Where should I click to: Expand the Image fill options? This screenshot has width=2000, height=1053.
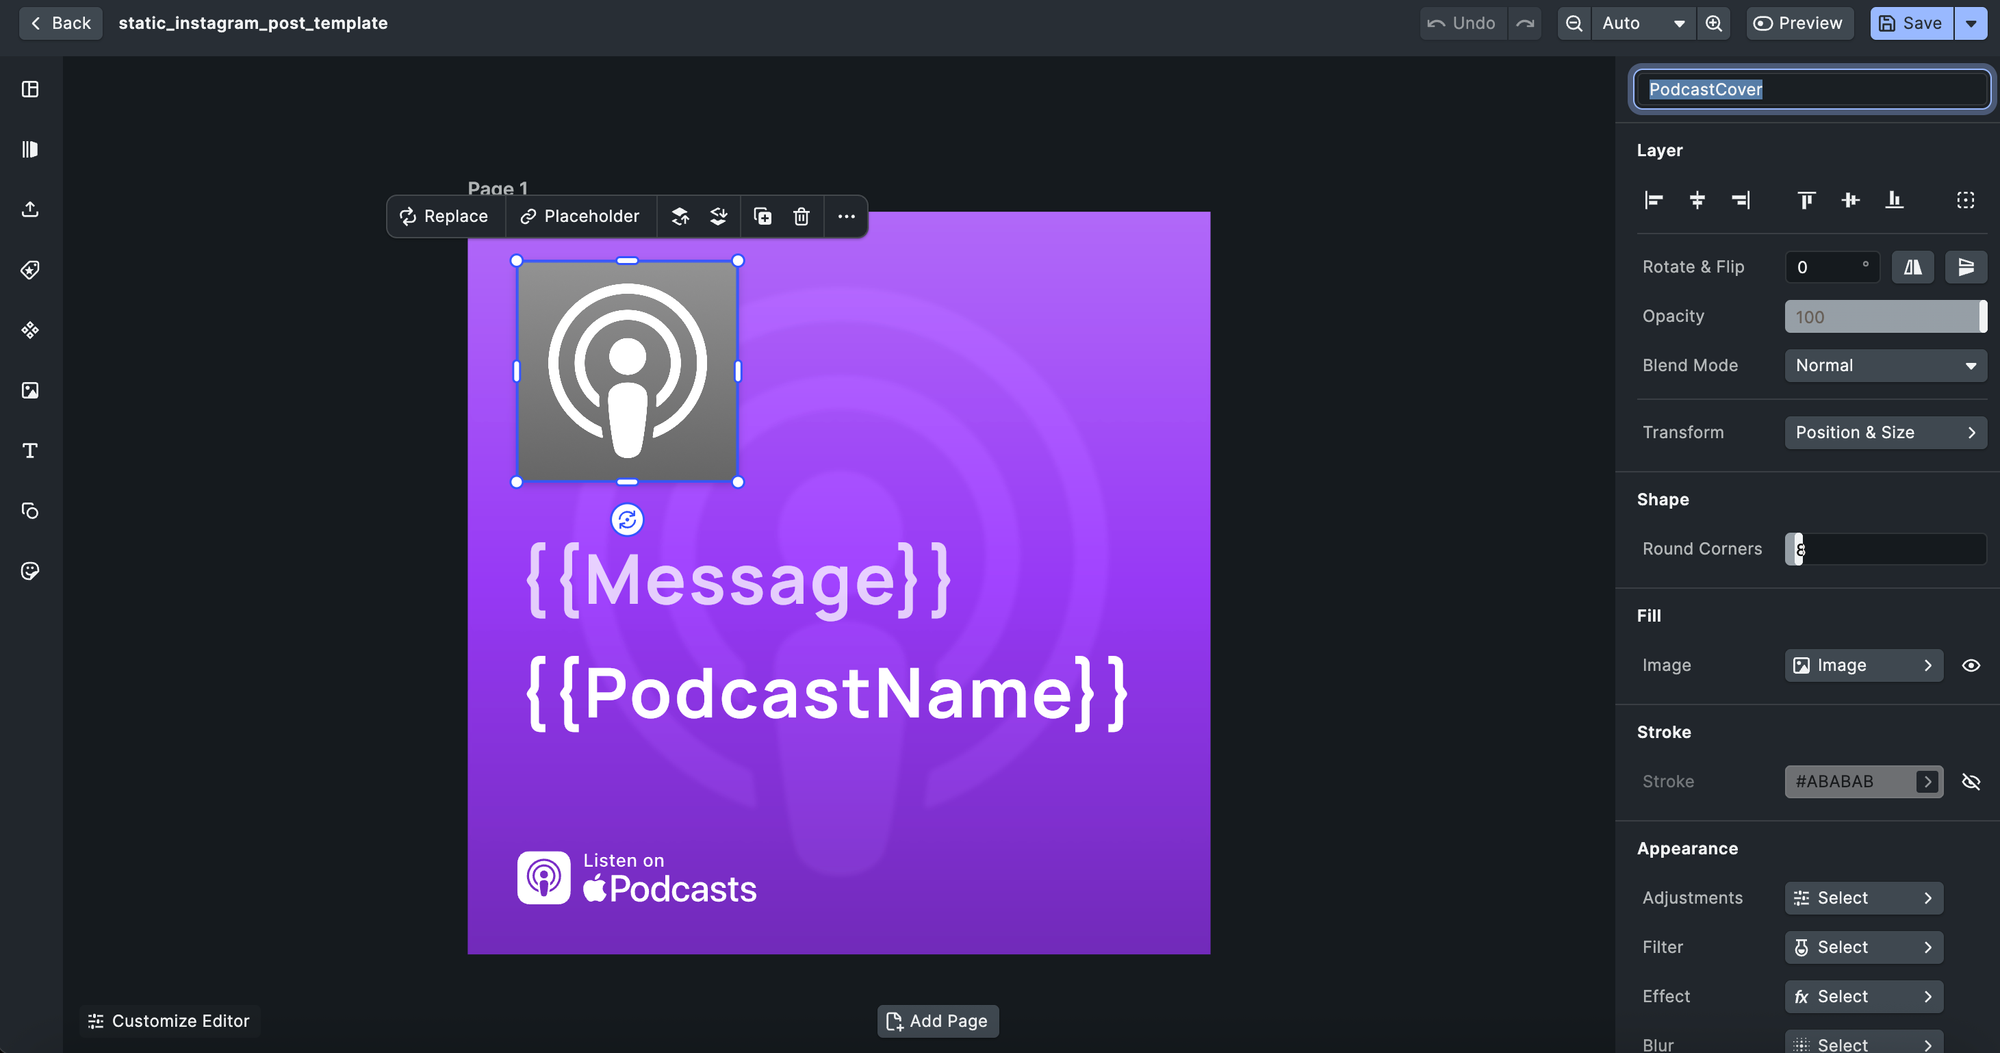pyautogui.click(x=1864, y=665)
